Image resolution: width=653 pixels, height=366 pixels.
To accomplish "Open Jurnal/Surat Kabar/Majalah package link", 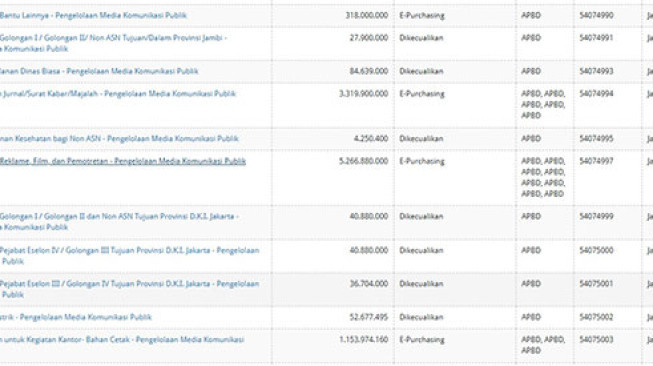I will click(118, 94).
